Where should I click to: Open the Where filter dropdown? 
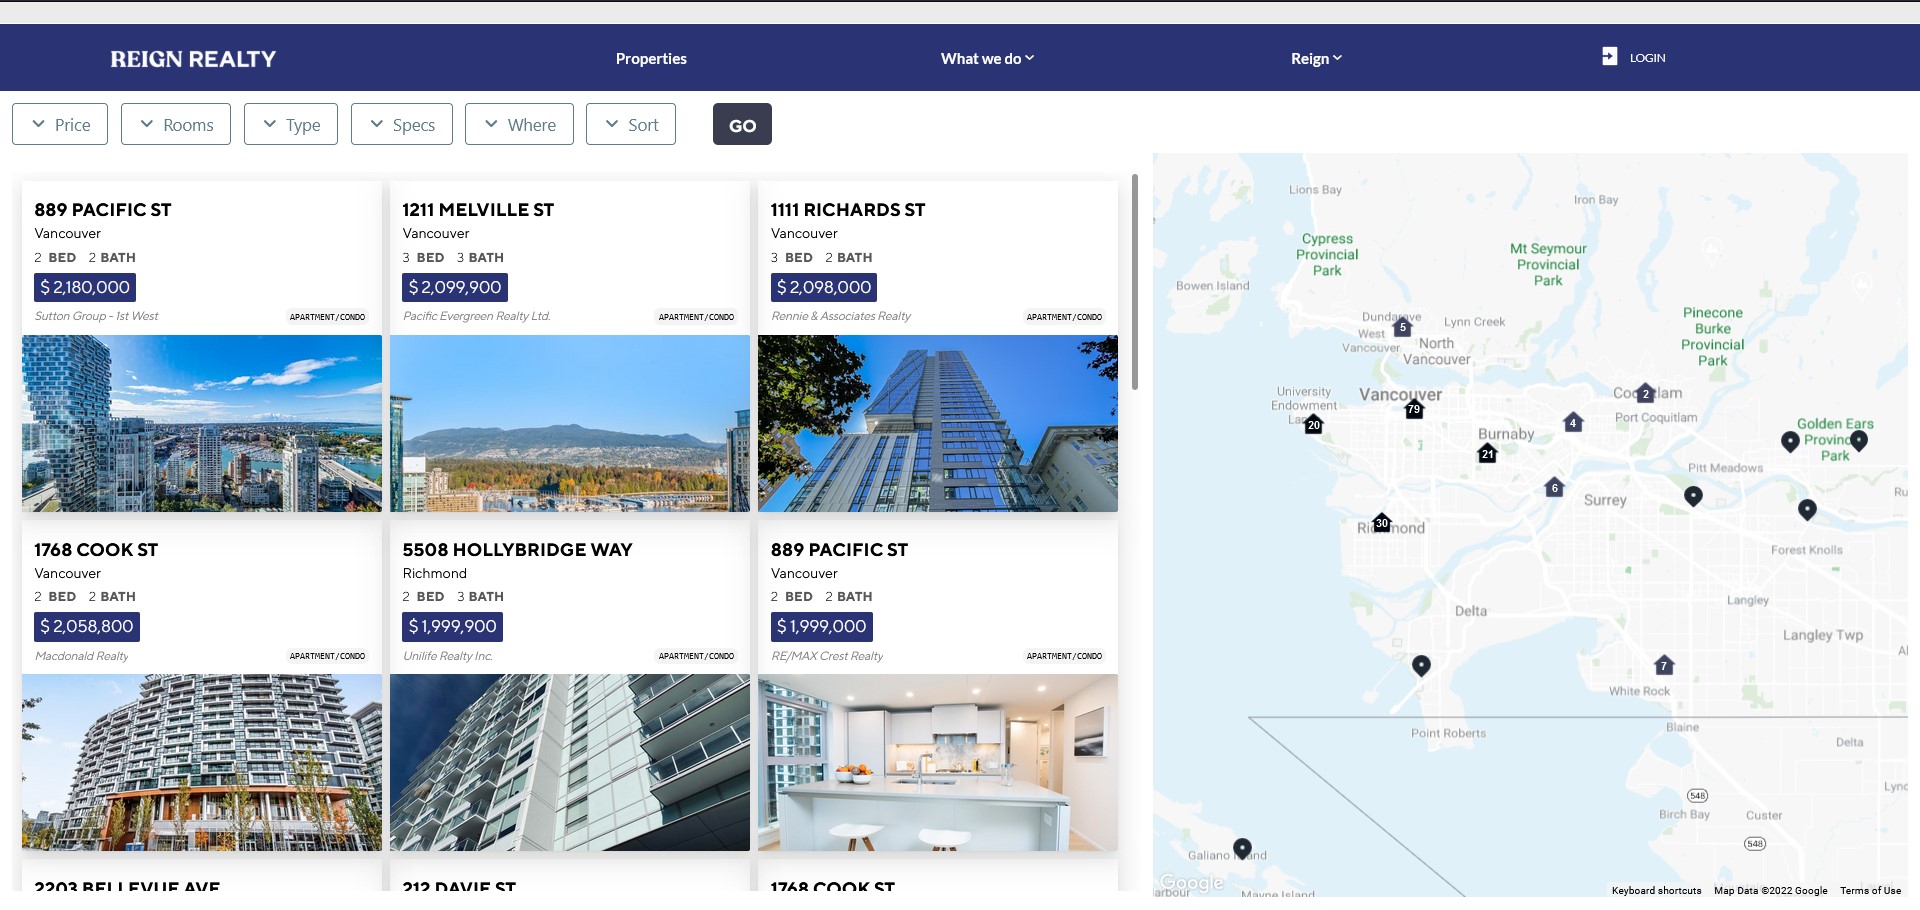[519, 124]
